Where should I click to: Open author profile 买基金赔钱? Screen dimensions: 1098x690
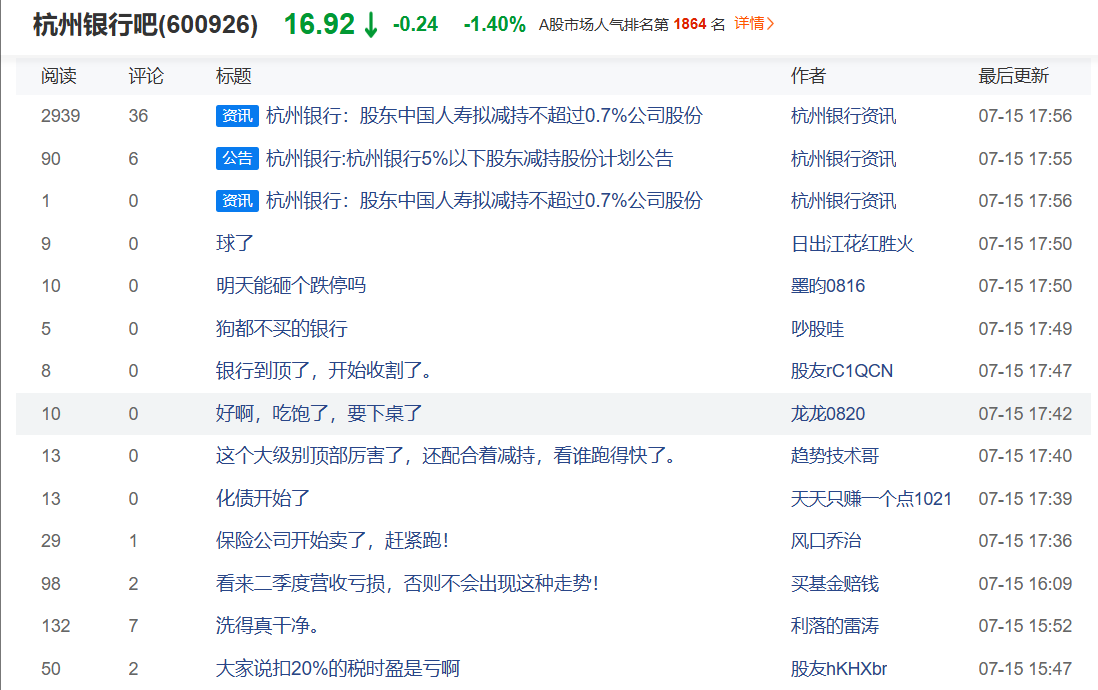[835, 584]
